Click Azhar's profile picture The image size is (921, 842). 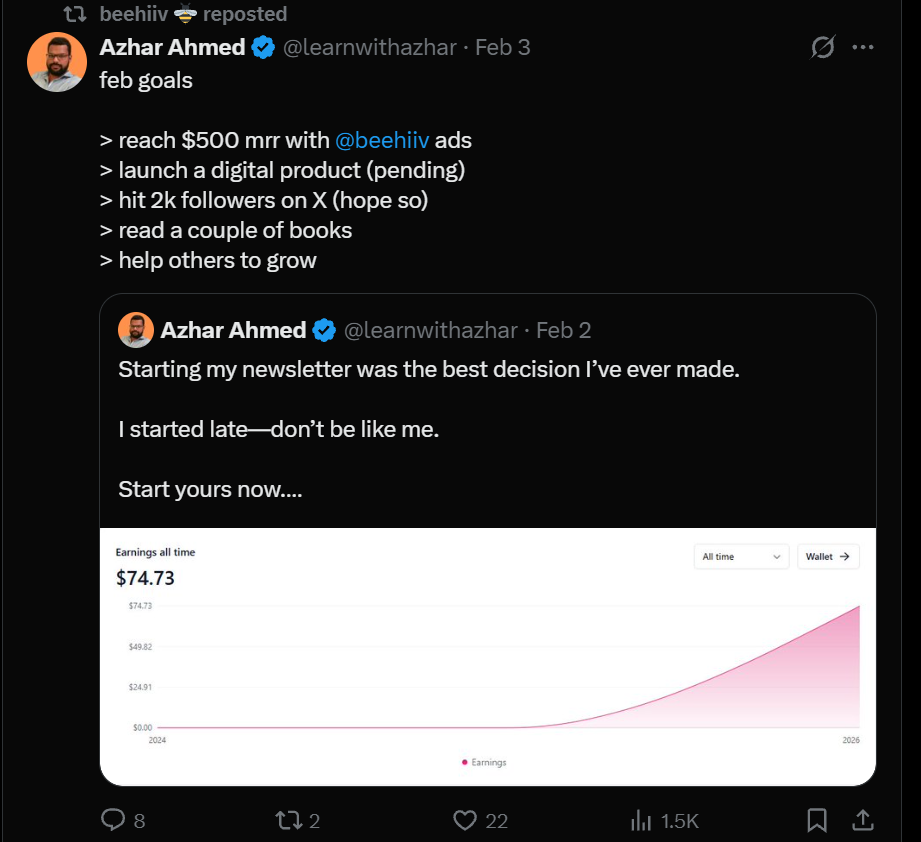click(57, 61)
